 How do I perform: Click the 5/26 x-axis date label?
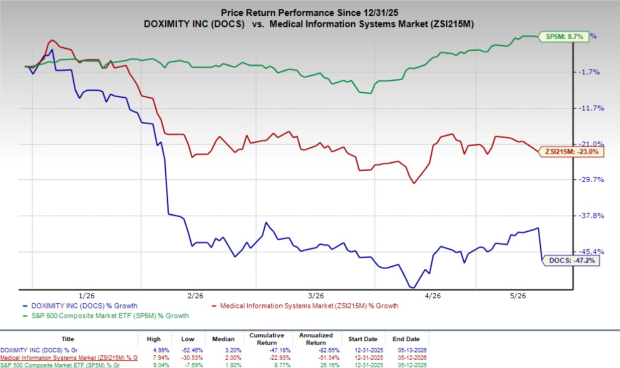[x=518, y=296]
